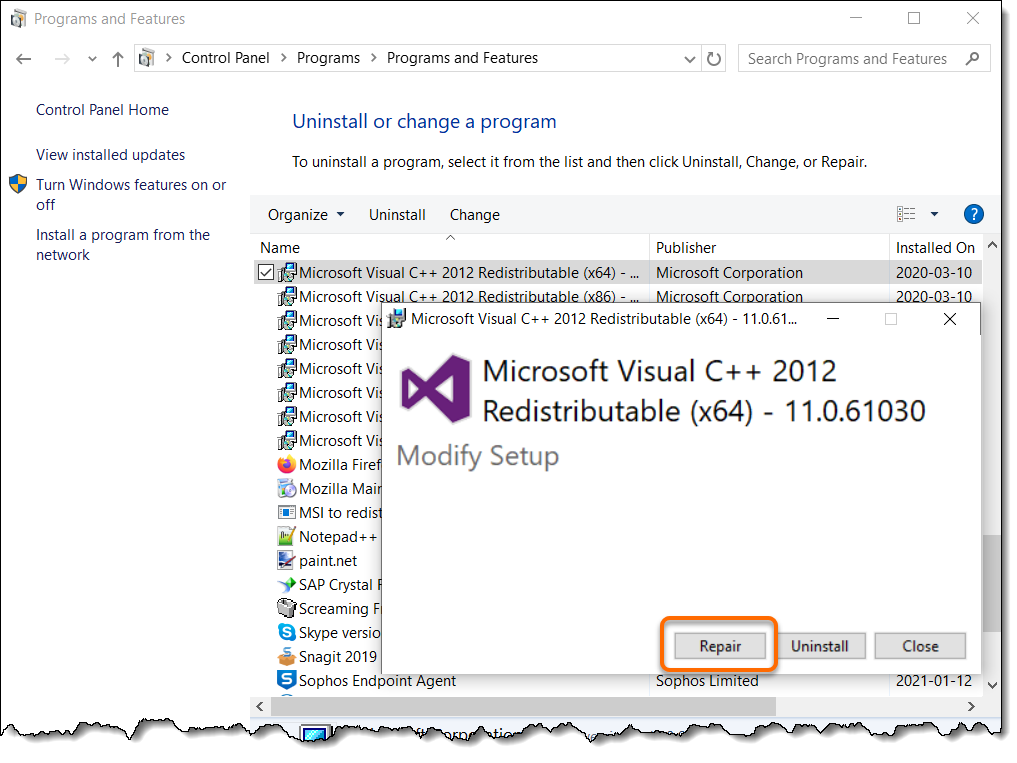Click the Mozilla Maintenance Service icon

point(287,489)
